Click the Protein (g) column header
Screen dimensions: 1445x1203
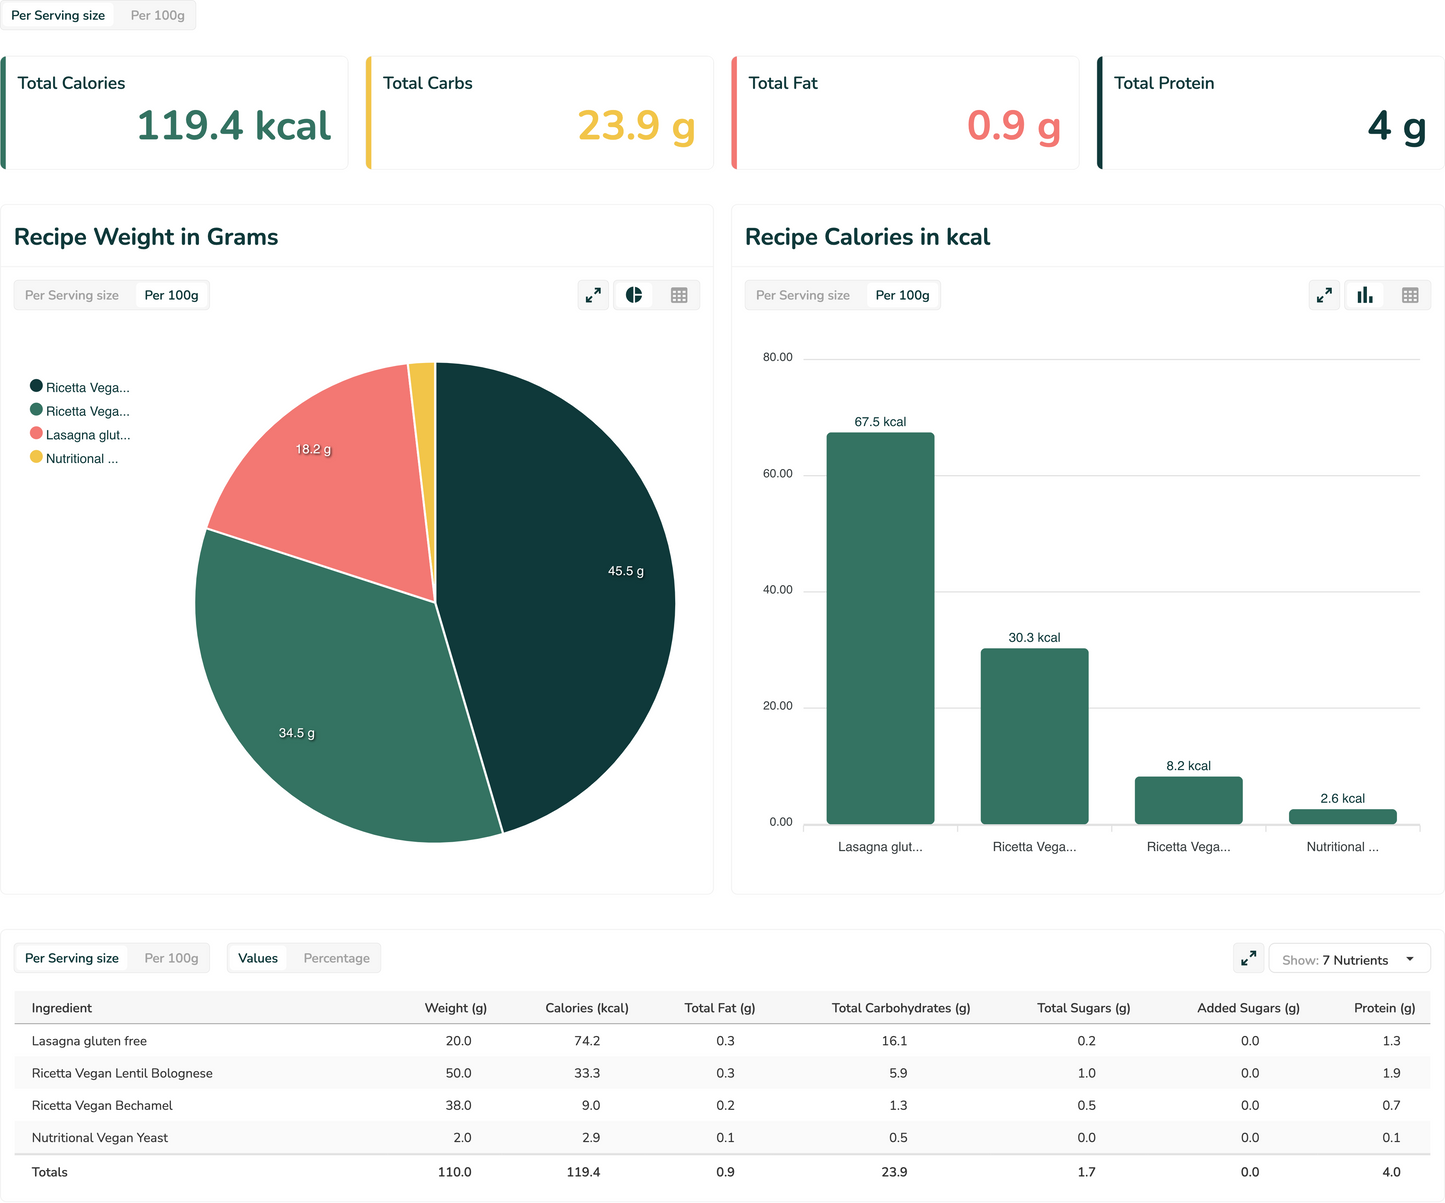pyautogui.click(x=1385, y=1008)
